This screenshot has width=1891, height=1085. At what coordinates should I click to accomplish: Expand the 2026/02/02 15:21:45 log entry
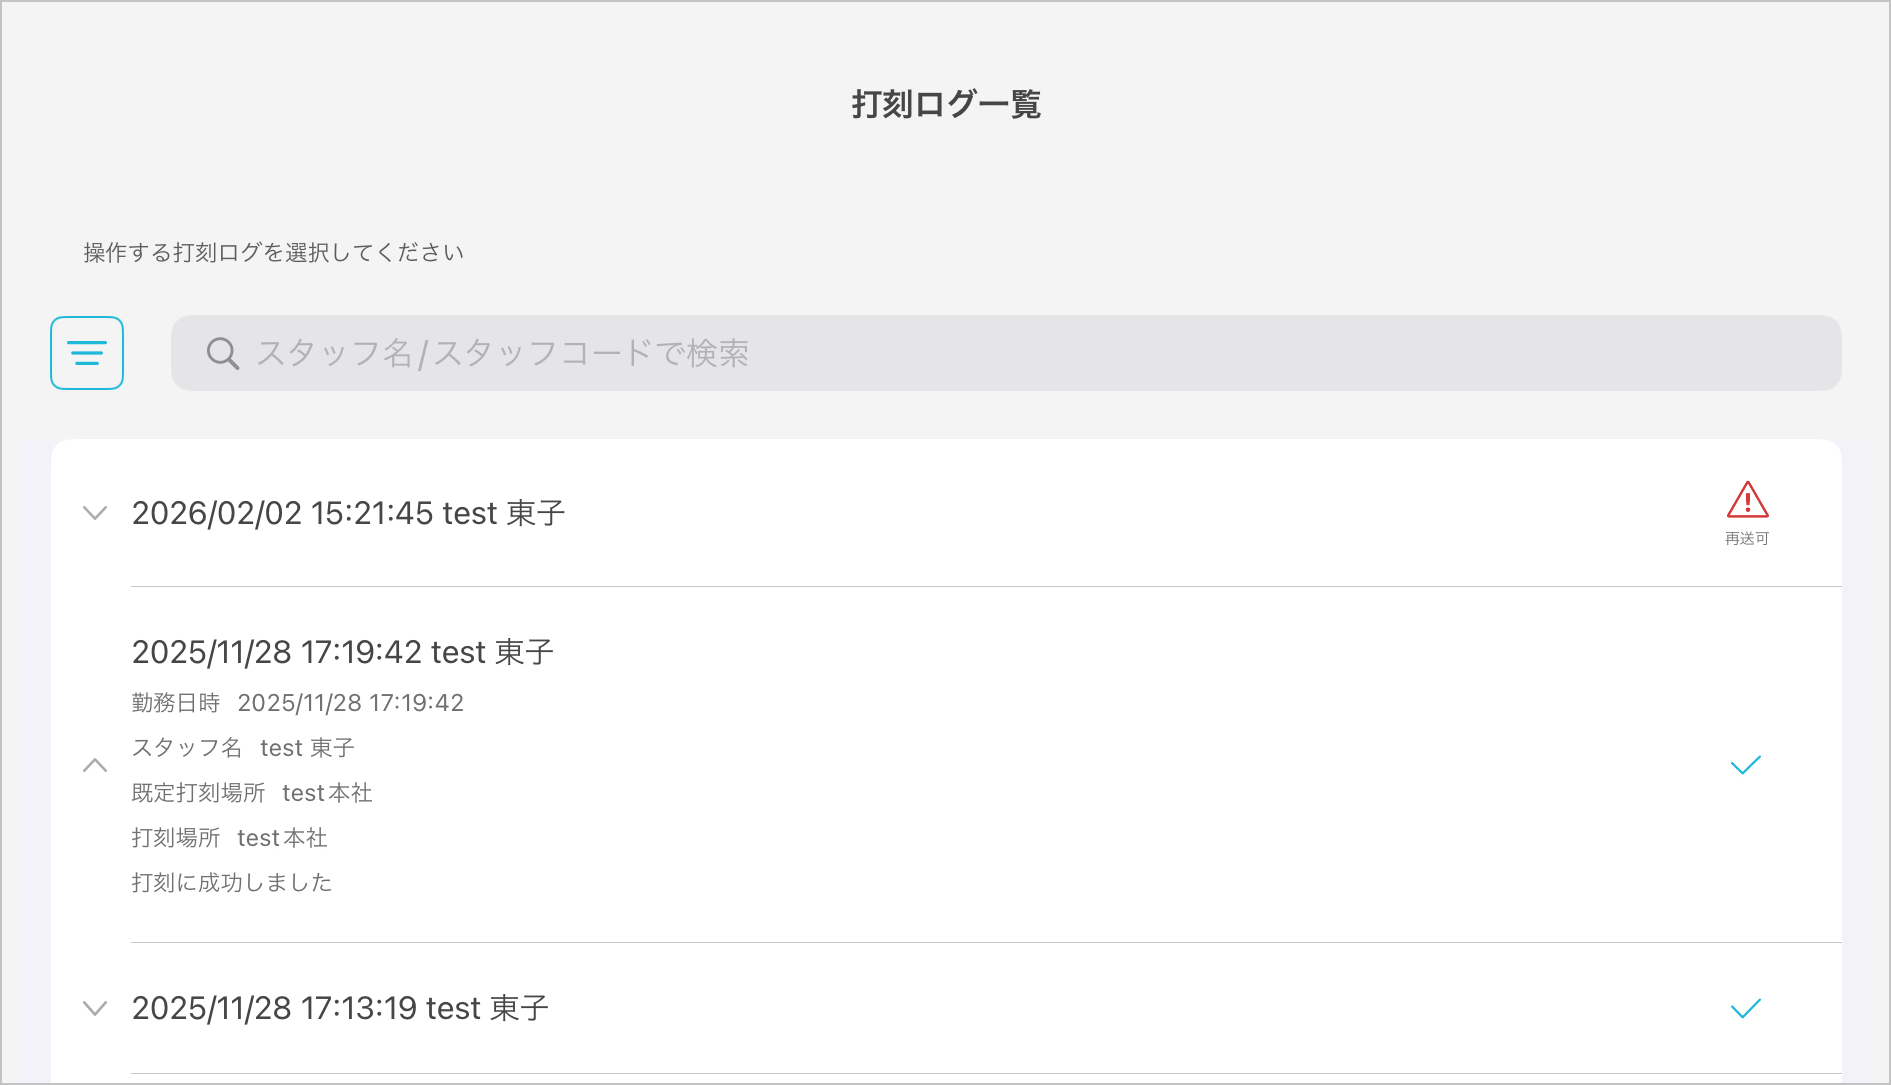click(95, 513)
